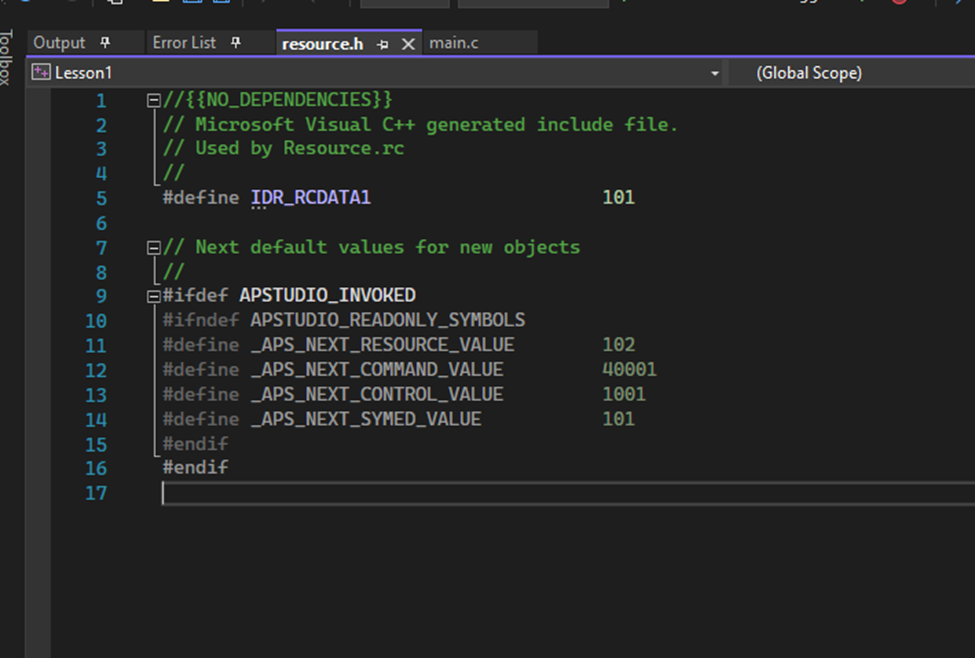
Task: Click the APSTUDIO_INVOKED macro name
Action: (327, 296)
